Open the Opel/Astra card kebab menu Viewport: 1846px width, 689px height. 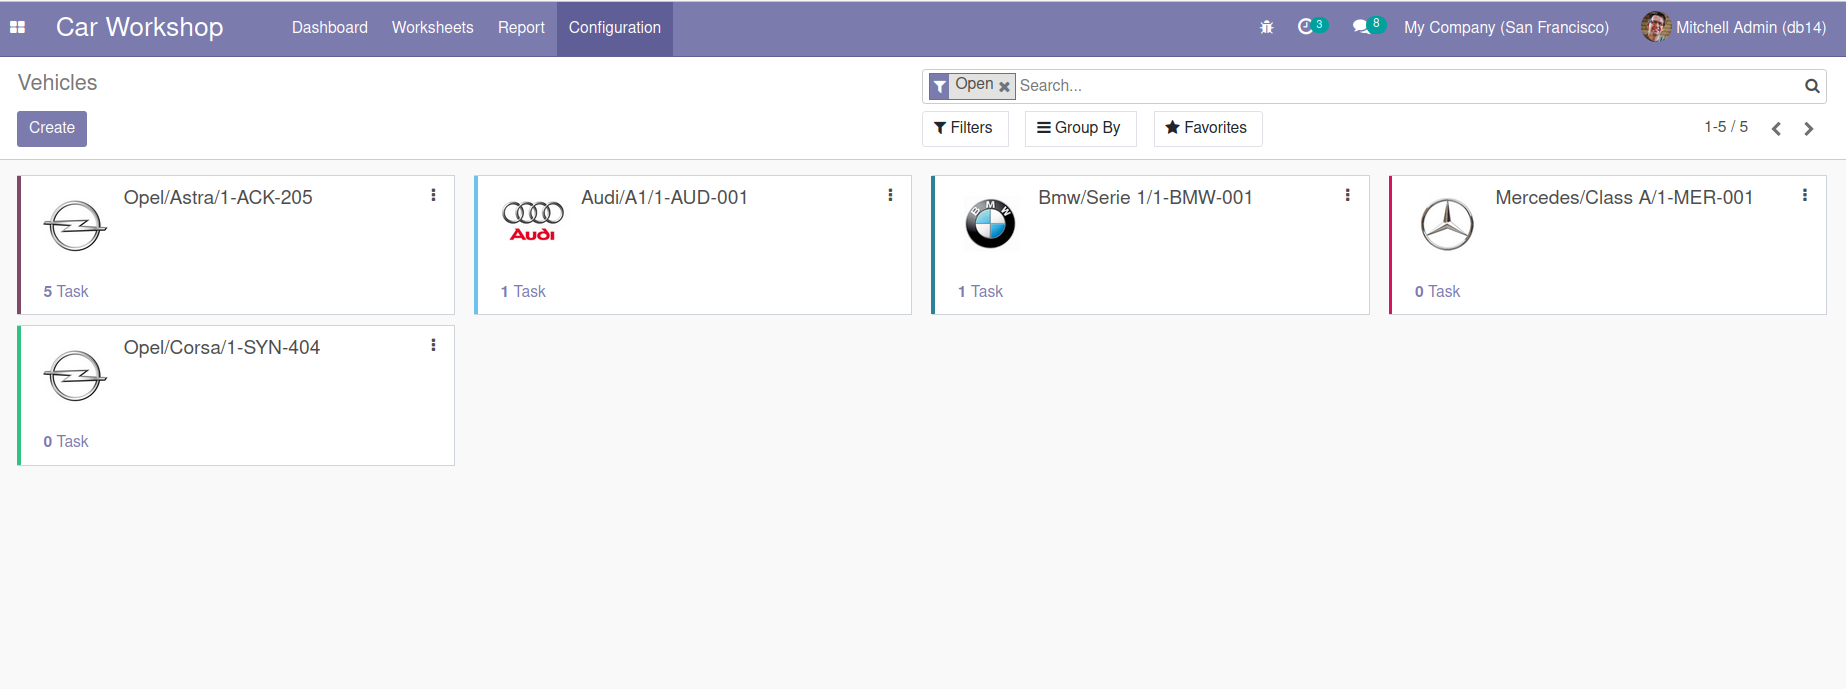click(x=433, y=195)
